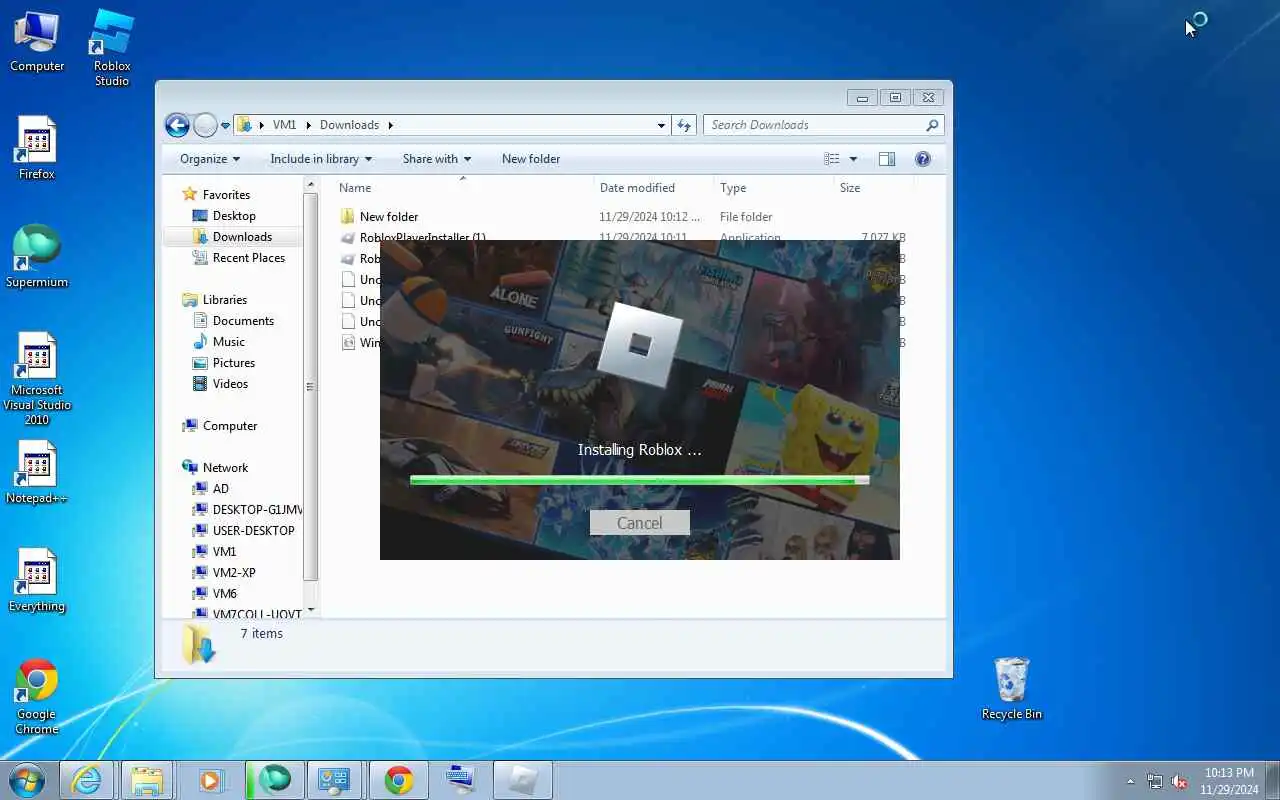Select Downloads in the navigation pane
Screen dimensions: 1280x800
click(x=242, y=237)
